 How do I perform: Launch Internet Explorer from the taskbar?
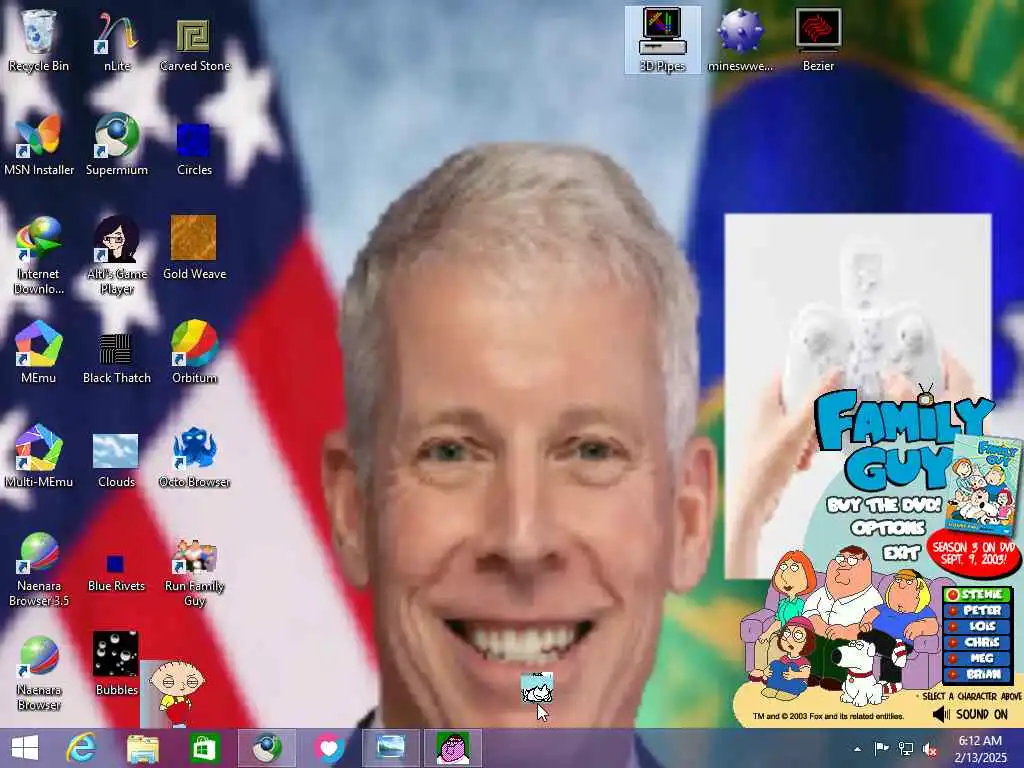[x=81, y=748]
